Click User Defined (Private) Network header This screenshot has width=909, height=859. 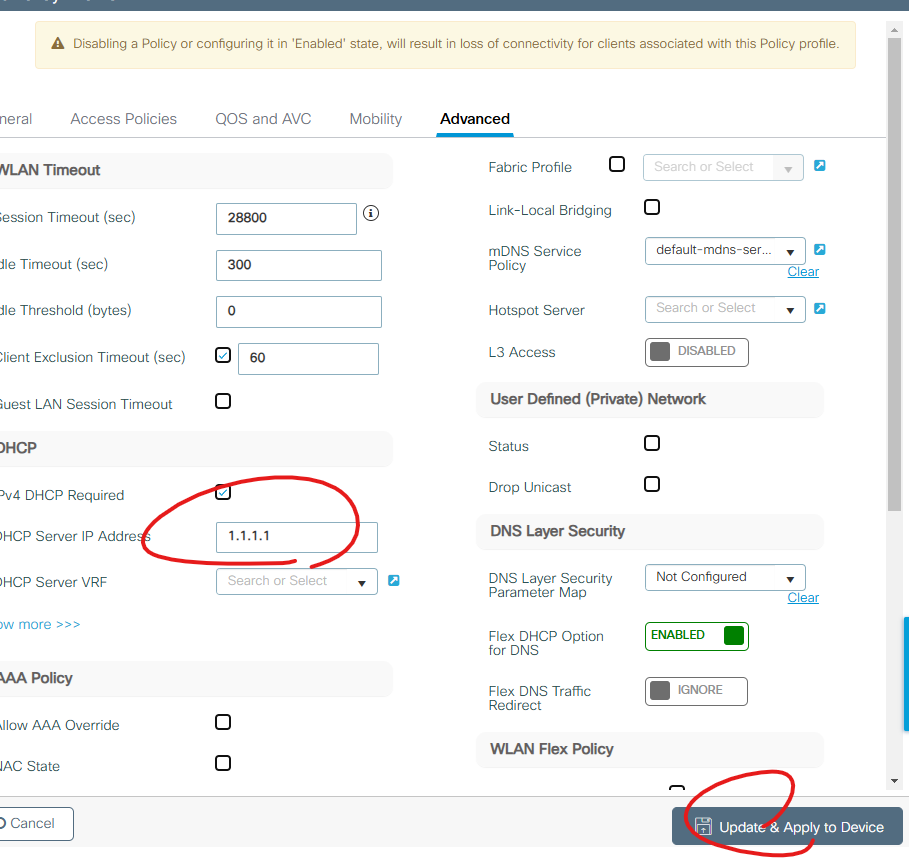(x=650, y=399)
